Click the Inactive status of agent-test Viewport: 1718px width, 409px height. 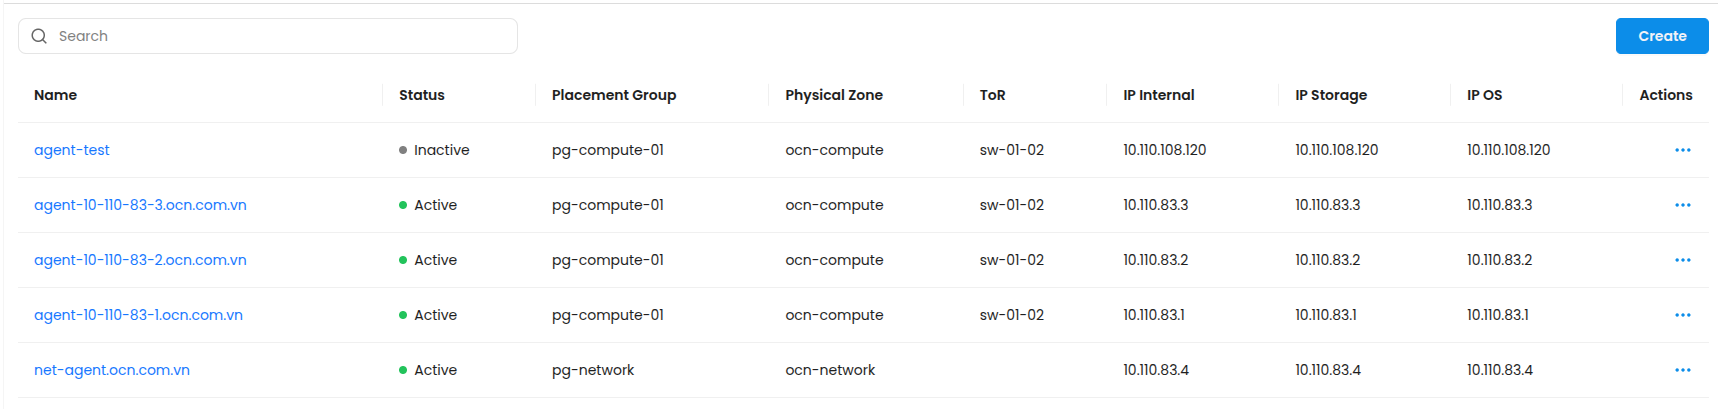(440, 150)
